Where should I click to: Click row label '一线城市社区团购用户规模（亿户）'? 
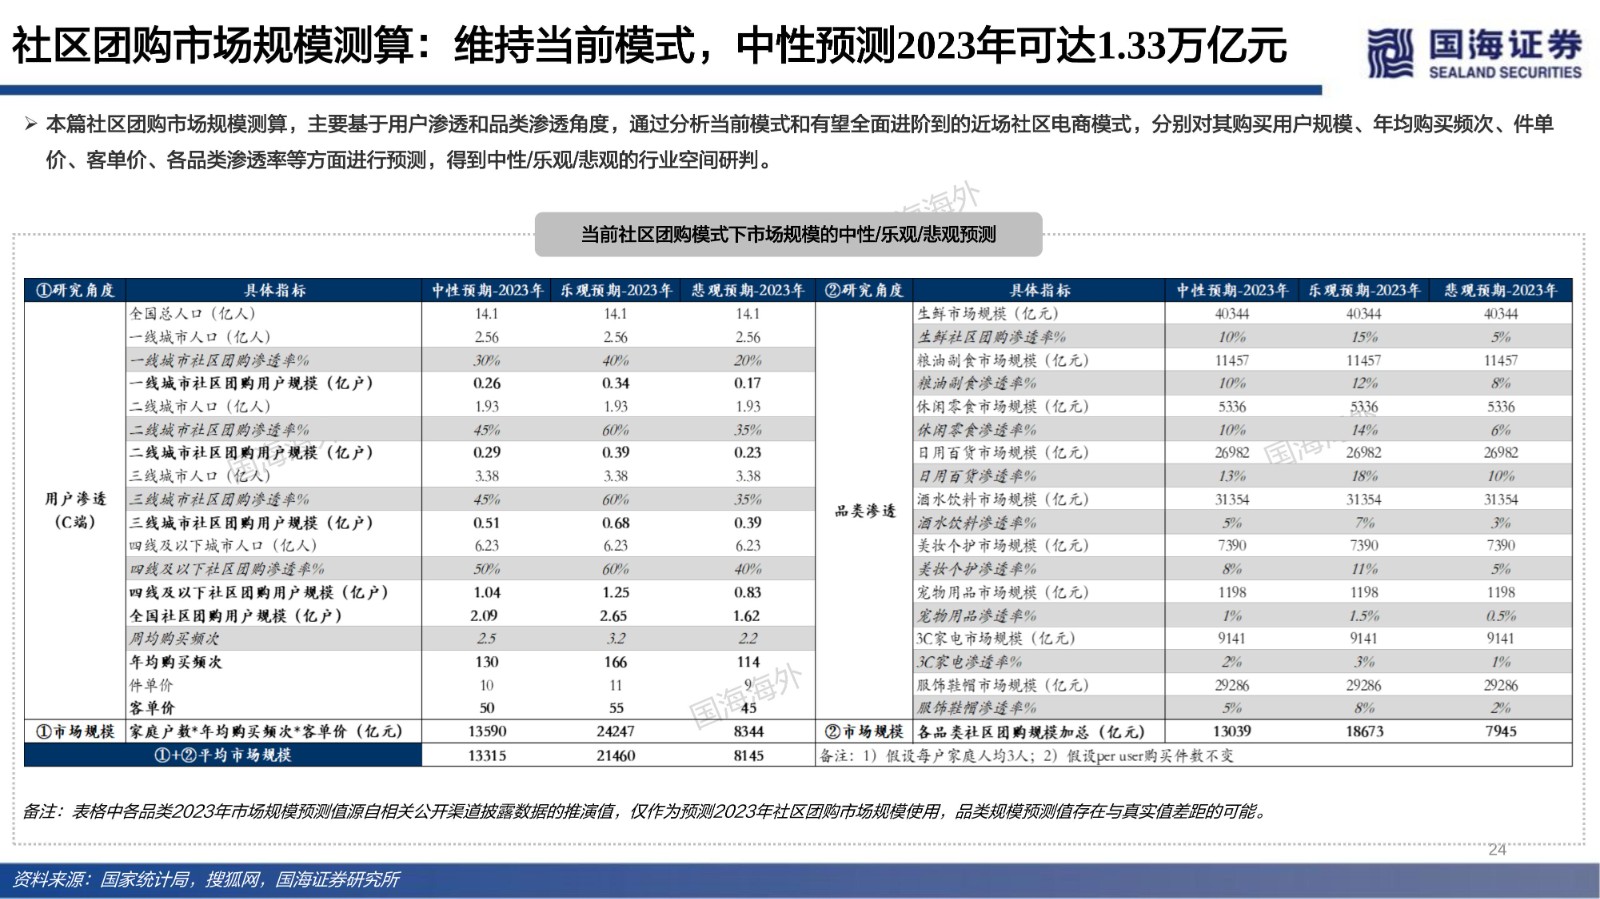(251, 383)
